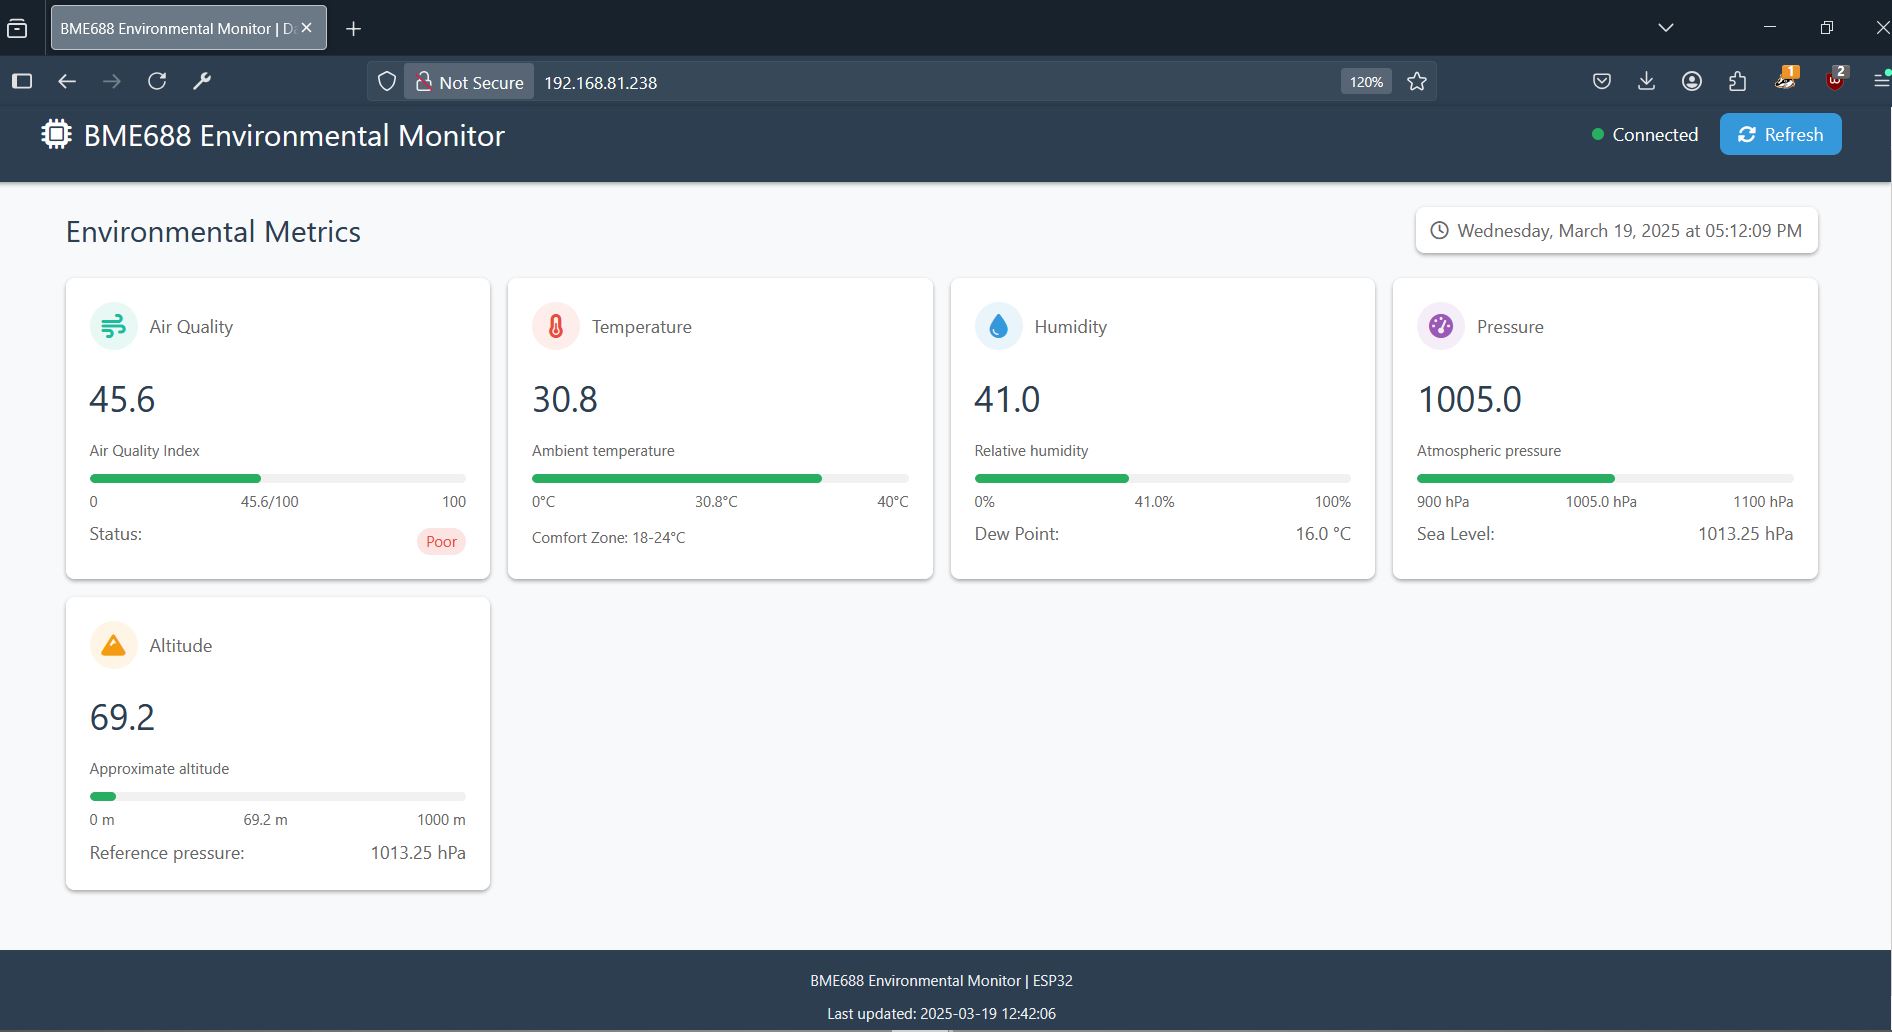This screenshot has height=1032, width=1892.
Task: Click the 69.2 m label under altitude bar
Action: click(265, 820)
